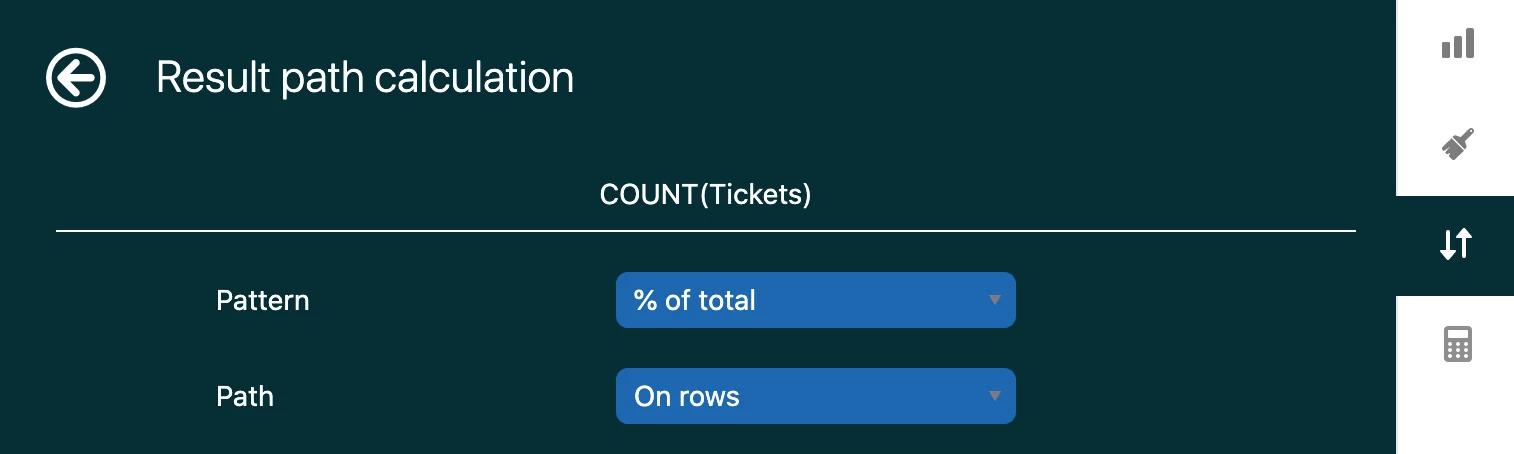
Task: Go back using the circled arrow icon
Action: pyautogui.click(x=76, y=77)
